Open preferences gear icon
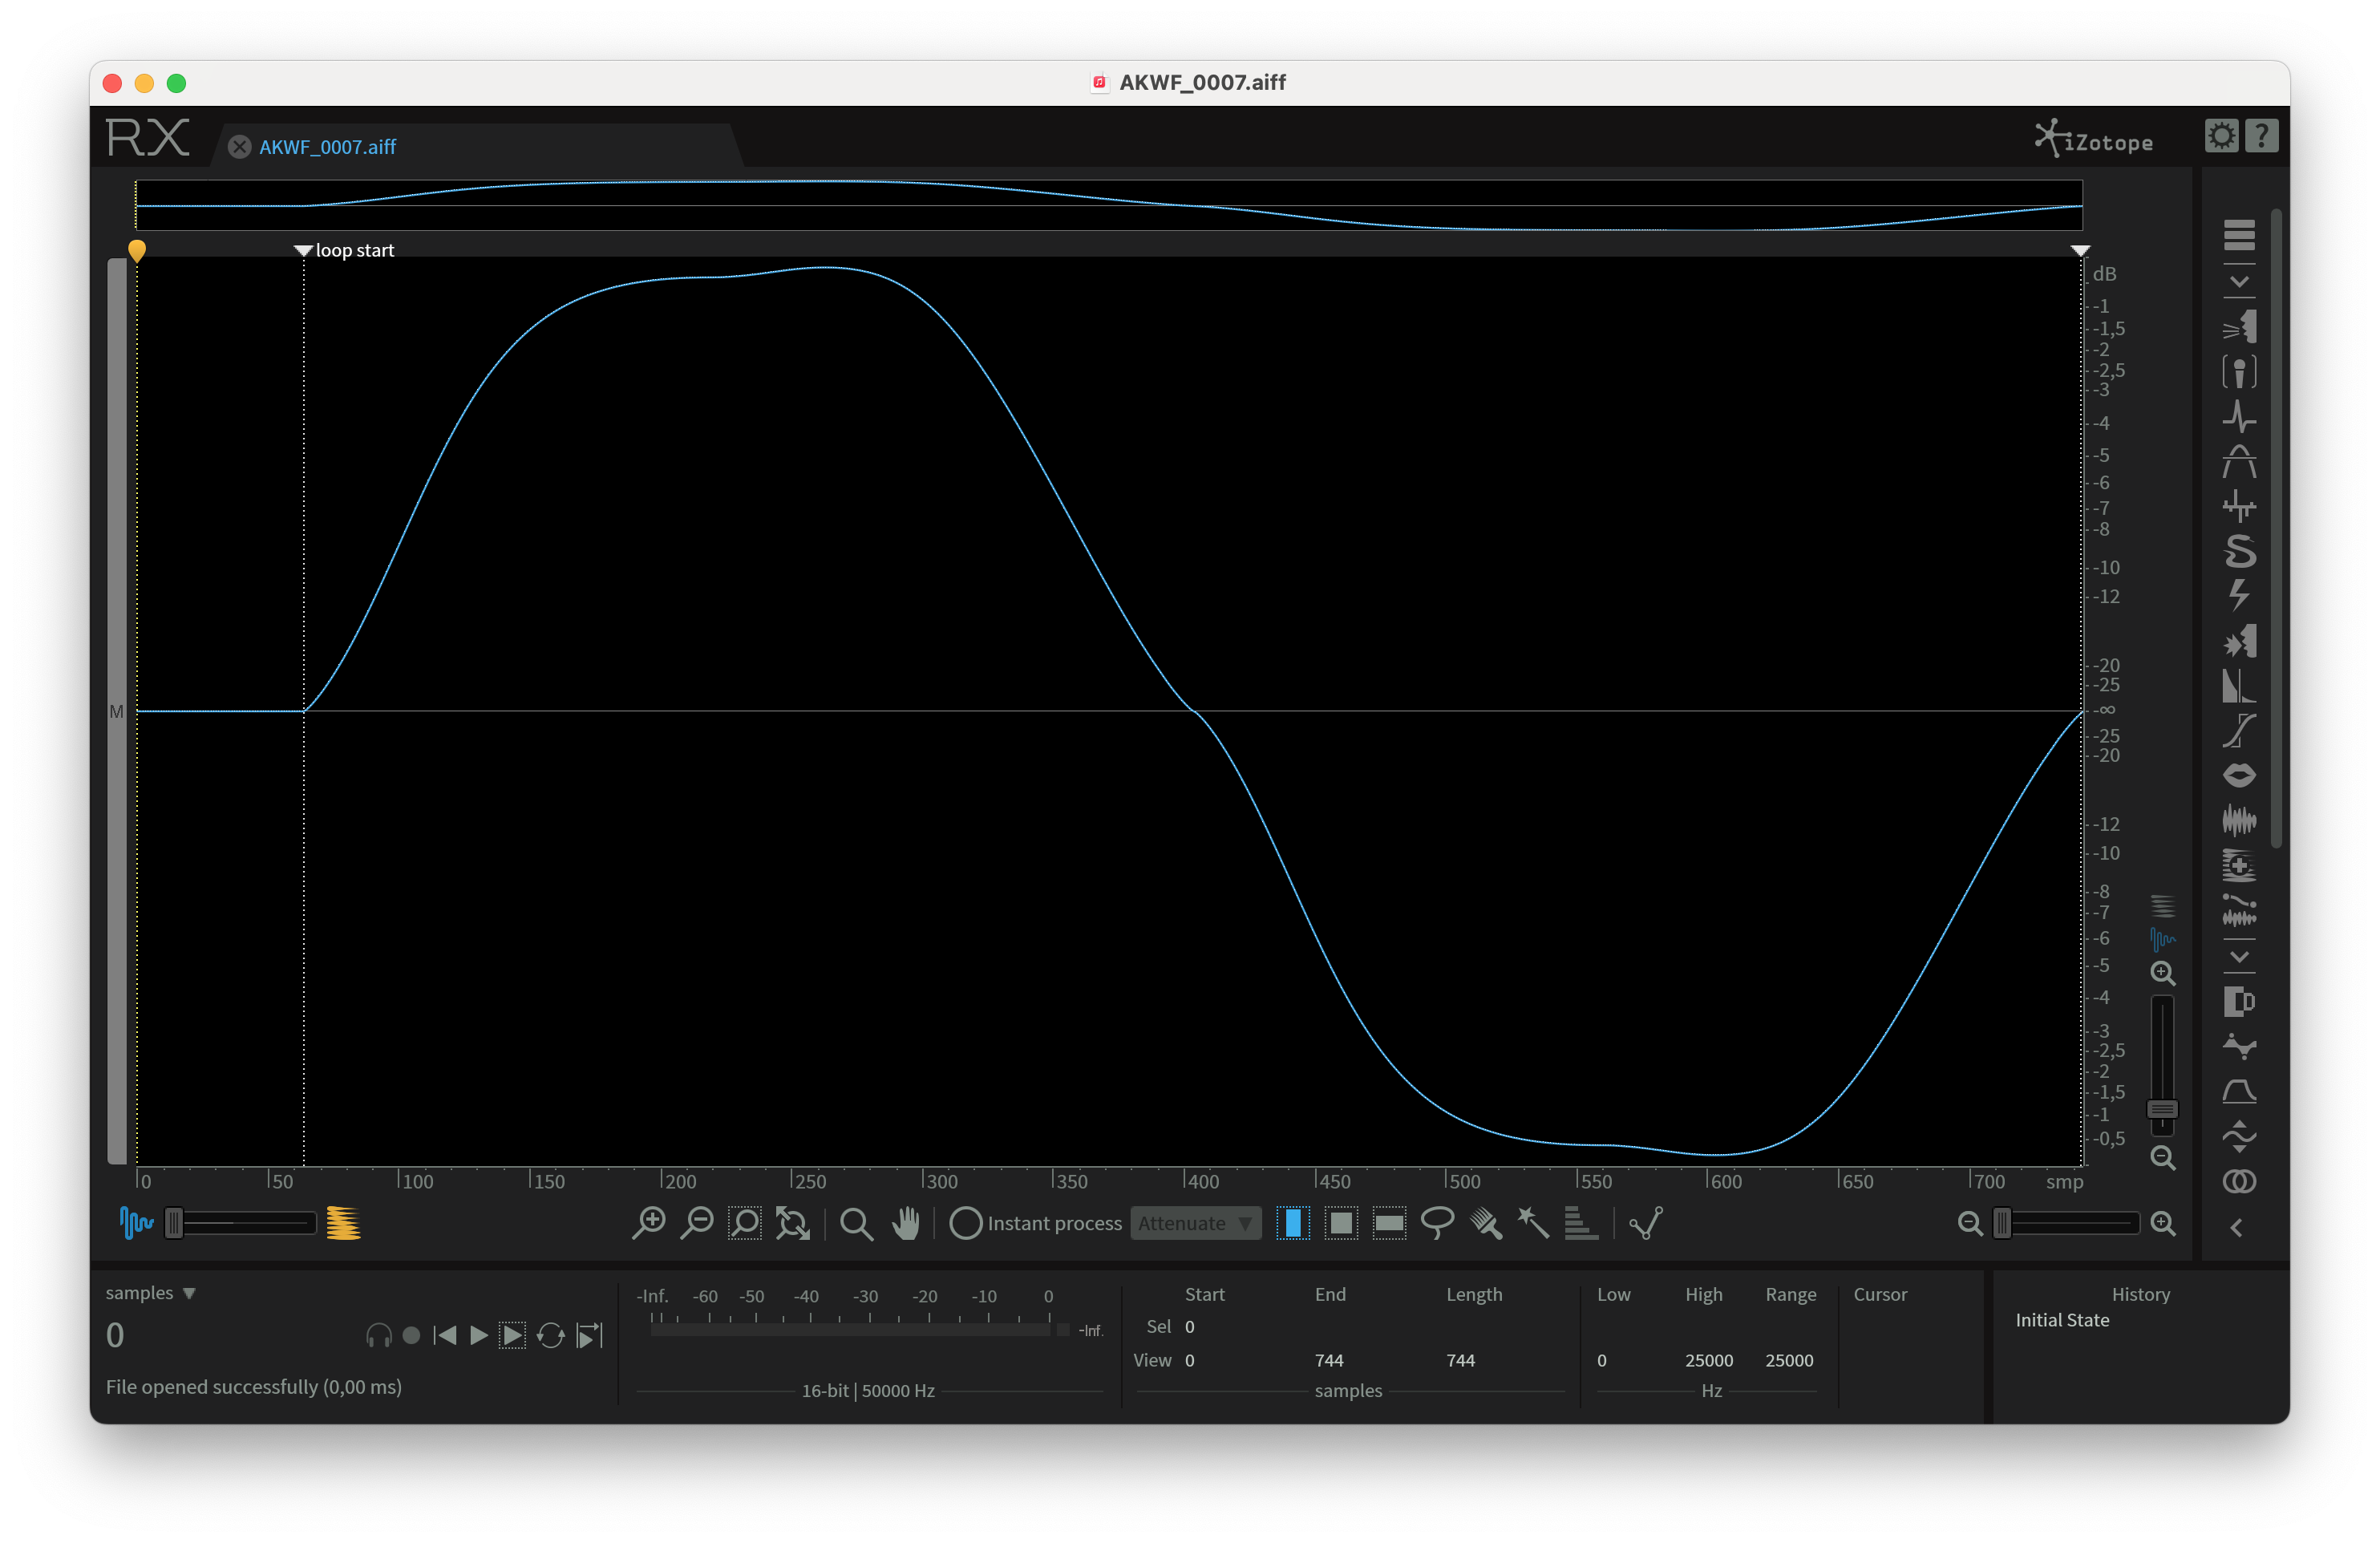The height and width of the screenshot is (1543, 2380). click(x=2221, y=136)
